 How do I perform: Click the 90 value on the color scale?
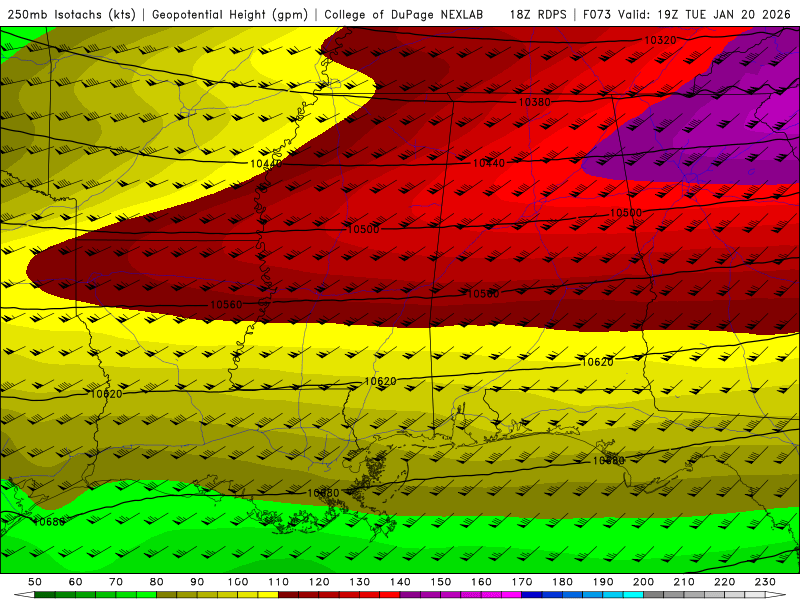(x=197, y=582)
